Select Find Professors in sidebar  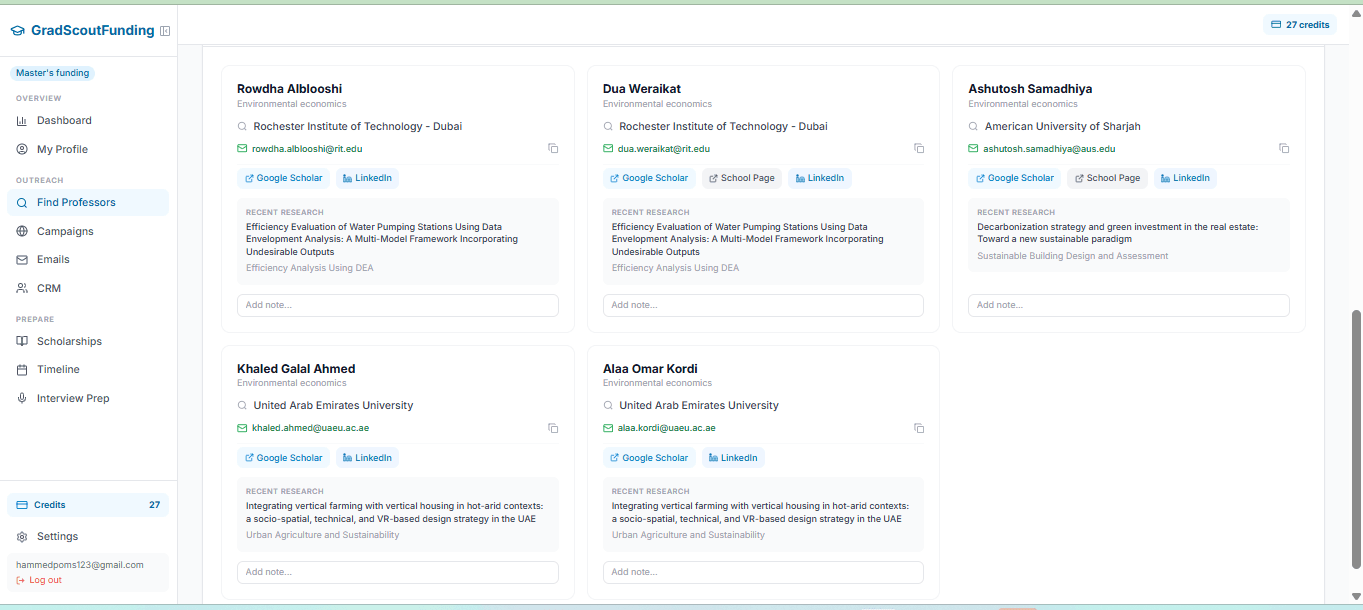[88, 202]
